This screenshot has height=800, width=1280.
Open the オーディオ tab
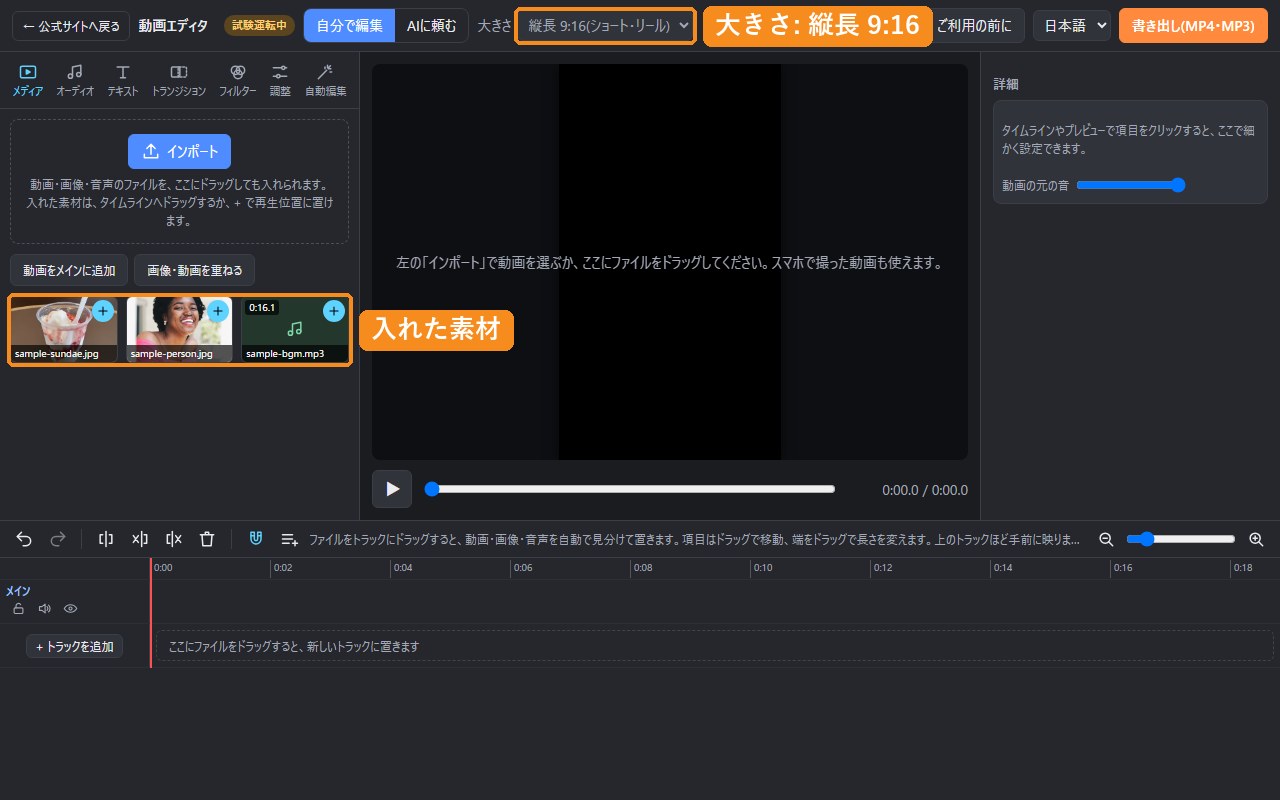[75, 80]
